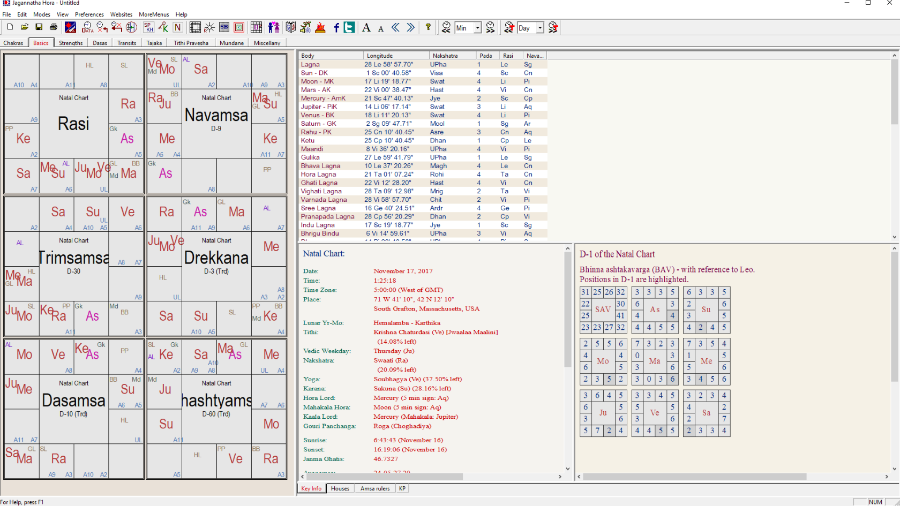Click the Save chart icon
900x506 pixels.
(x=37, y=27)
